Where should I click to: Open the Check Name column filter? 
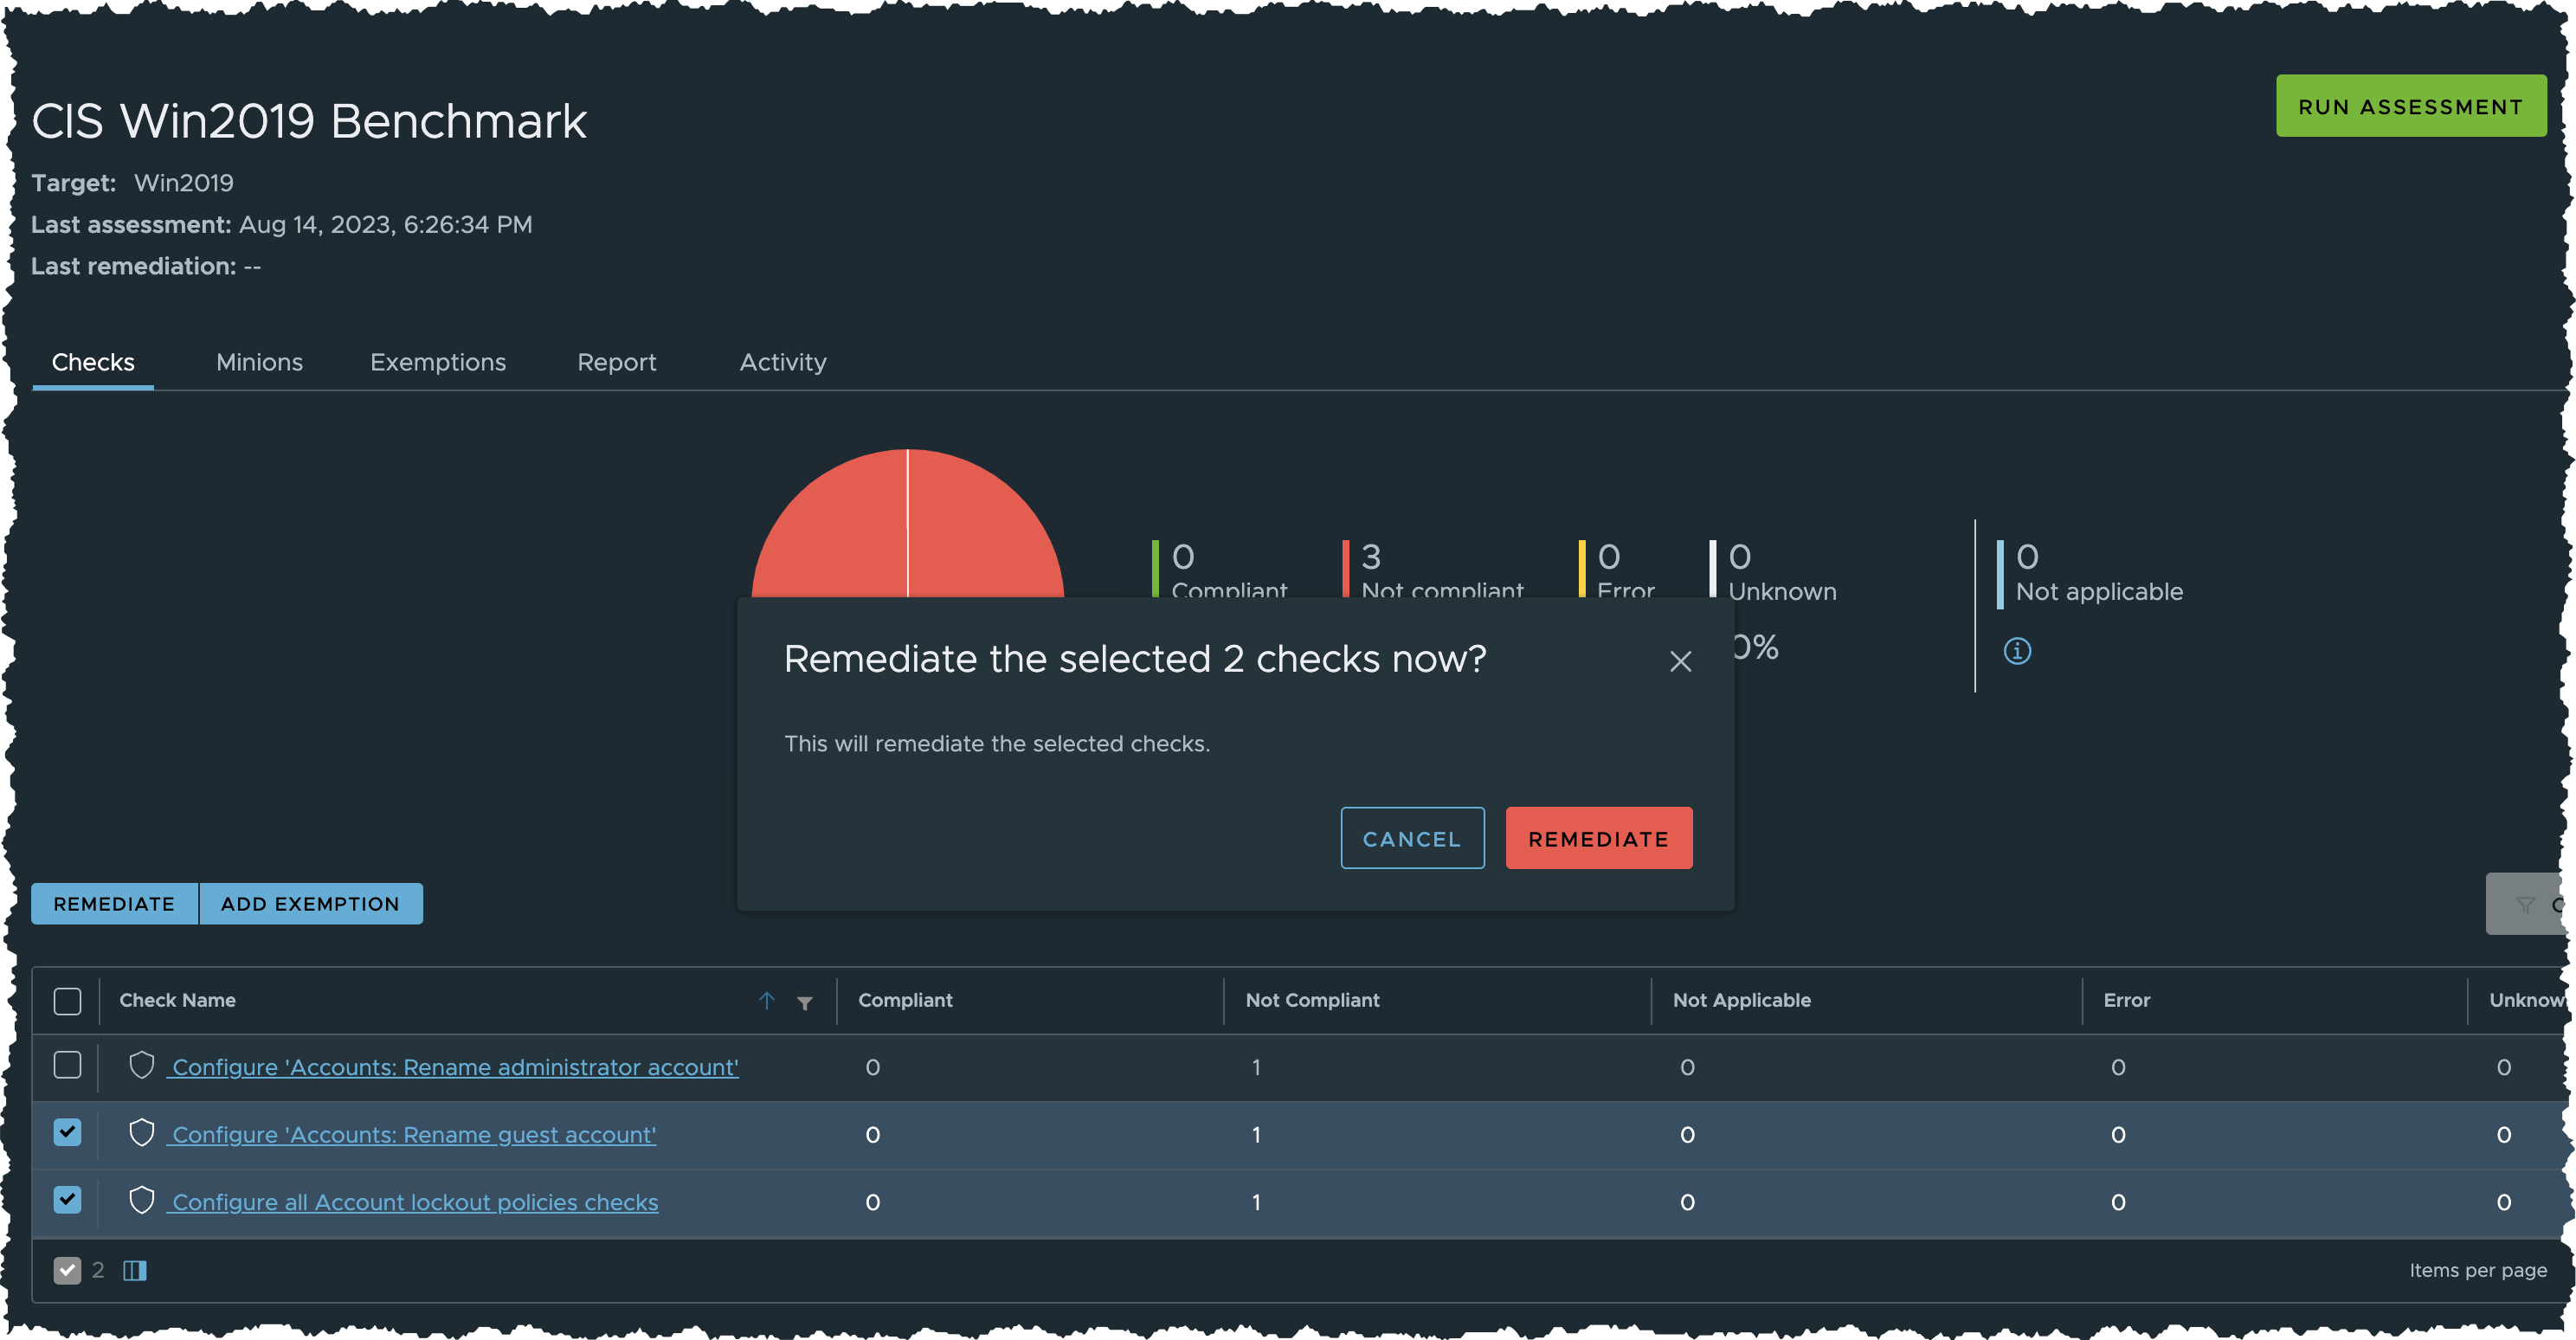pos(804,1002)
